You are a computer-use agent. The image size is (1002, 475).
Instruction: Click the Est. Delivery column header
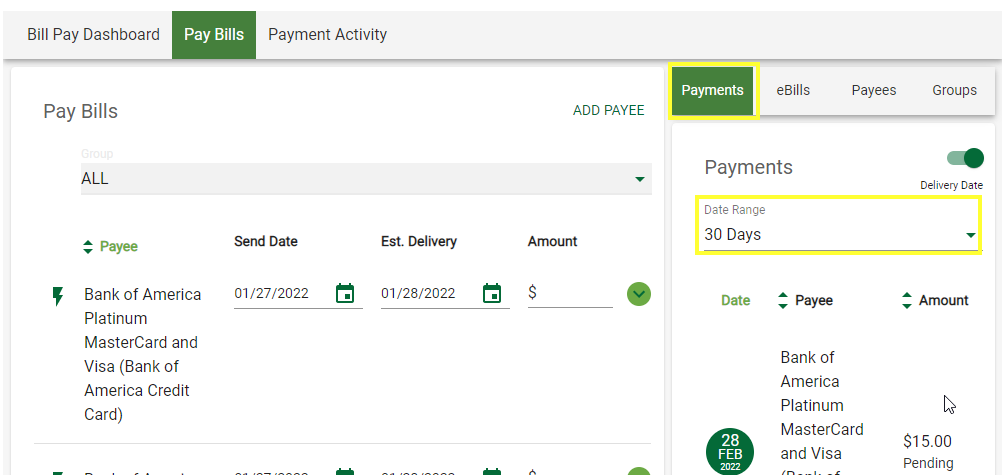419,242
